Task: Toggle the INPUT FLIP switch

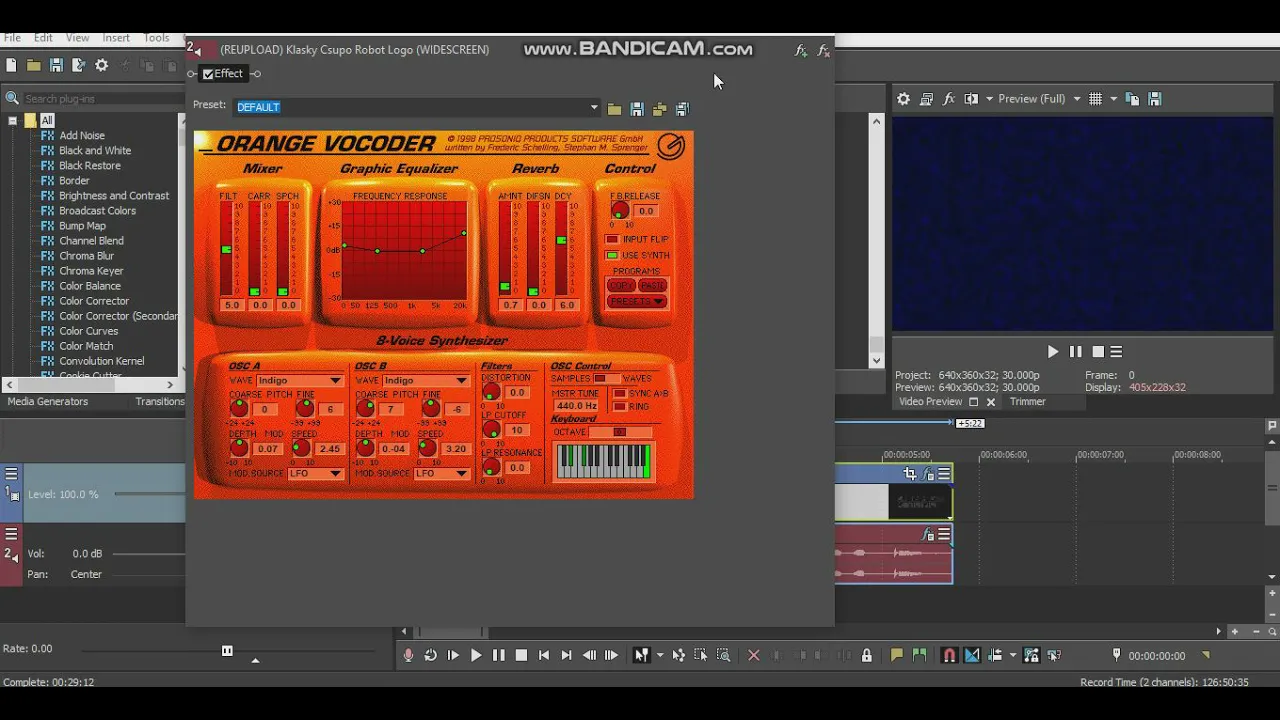Action: 612,240
